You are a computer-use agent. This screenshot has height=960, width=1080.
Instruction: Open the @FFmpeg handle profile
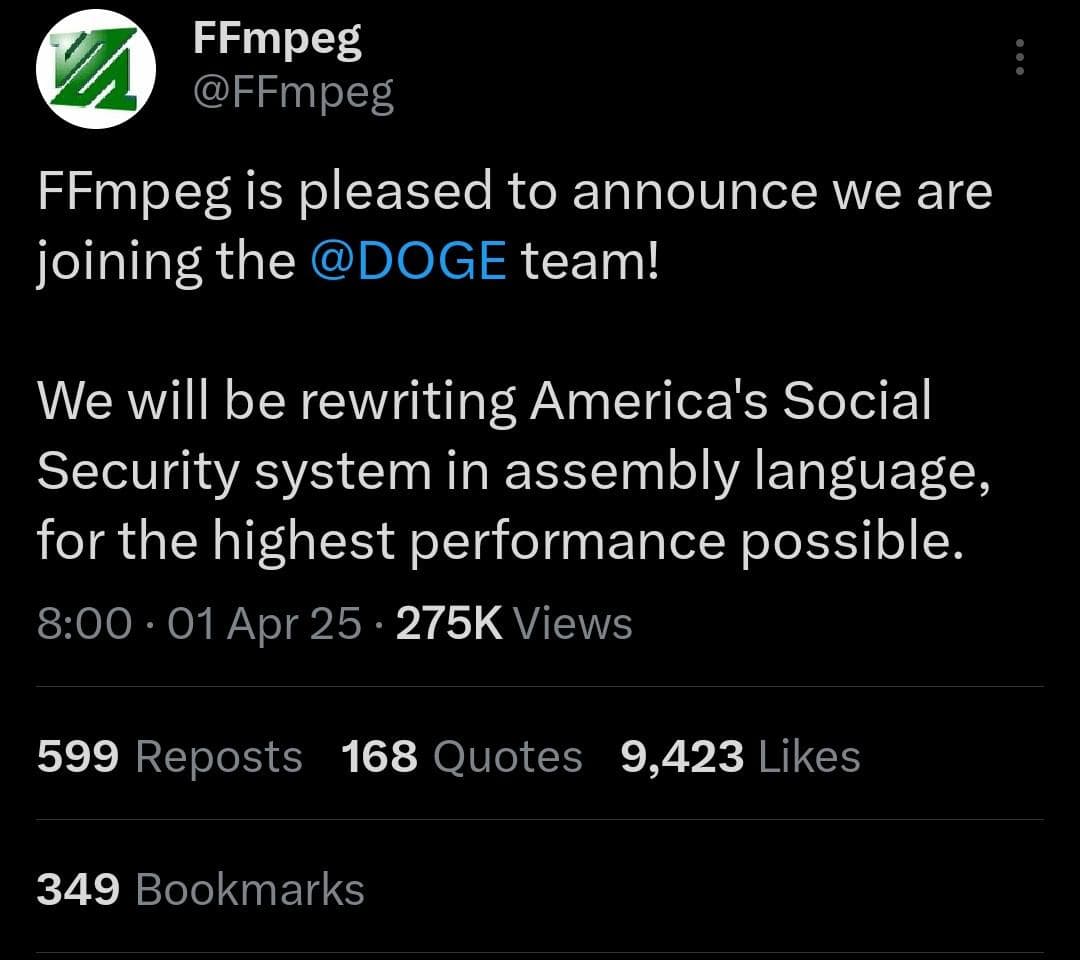[x=293, y=92]
